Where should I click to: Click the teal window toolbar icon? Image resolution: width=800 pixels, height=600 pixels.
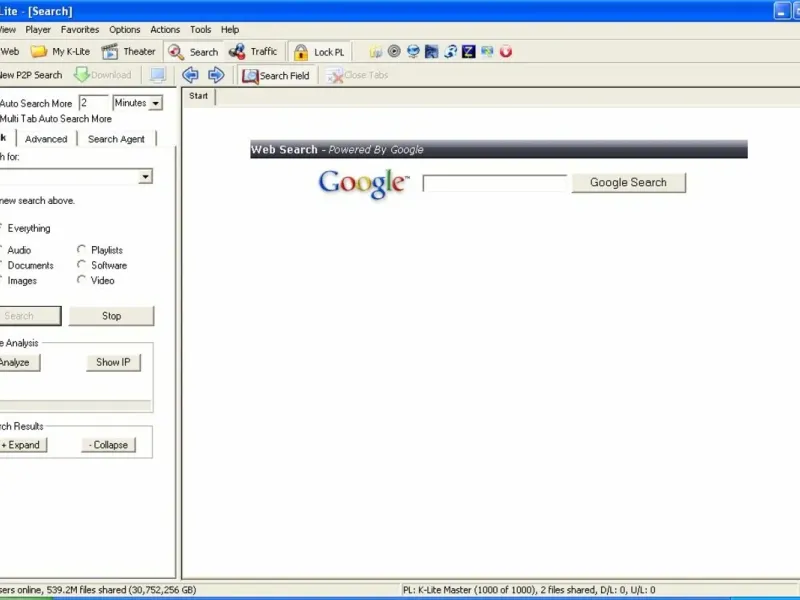pyautogui.click(x=487, y=51)
